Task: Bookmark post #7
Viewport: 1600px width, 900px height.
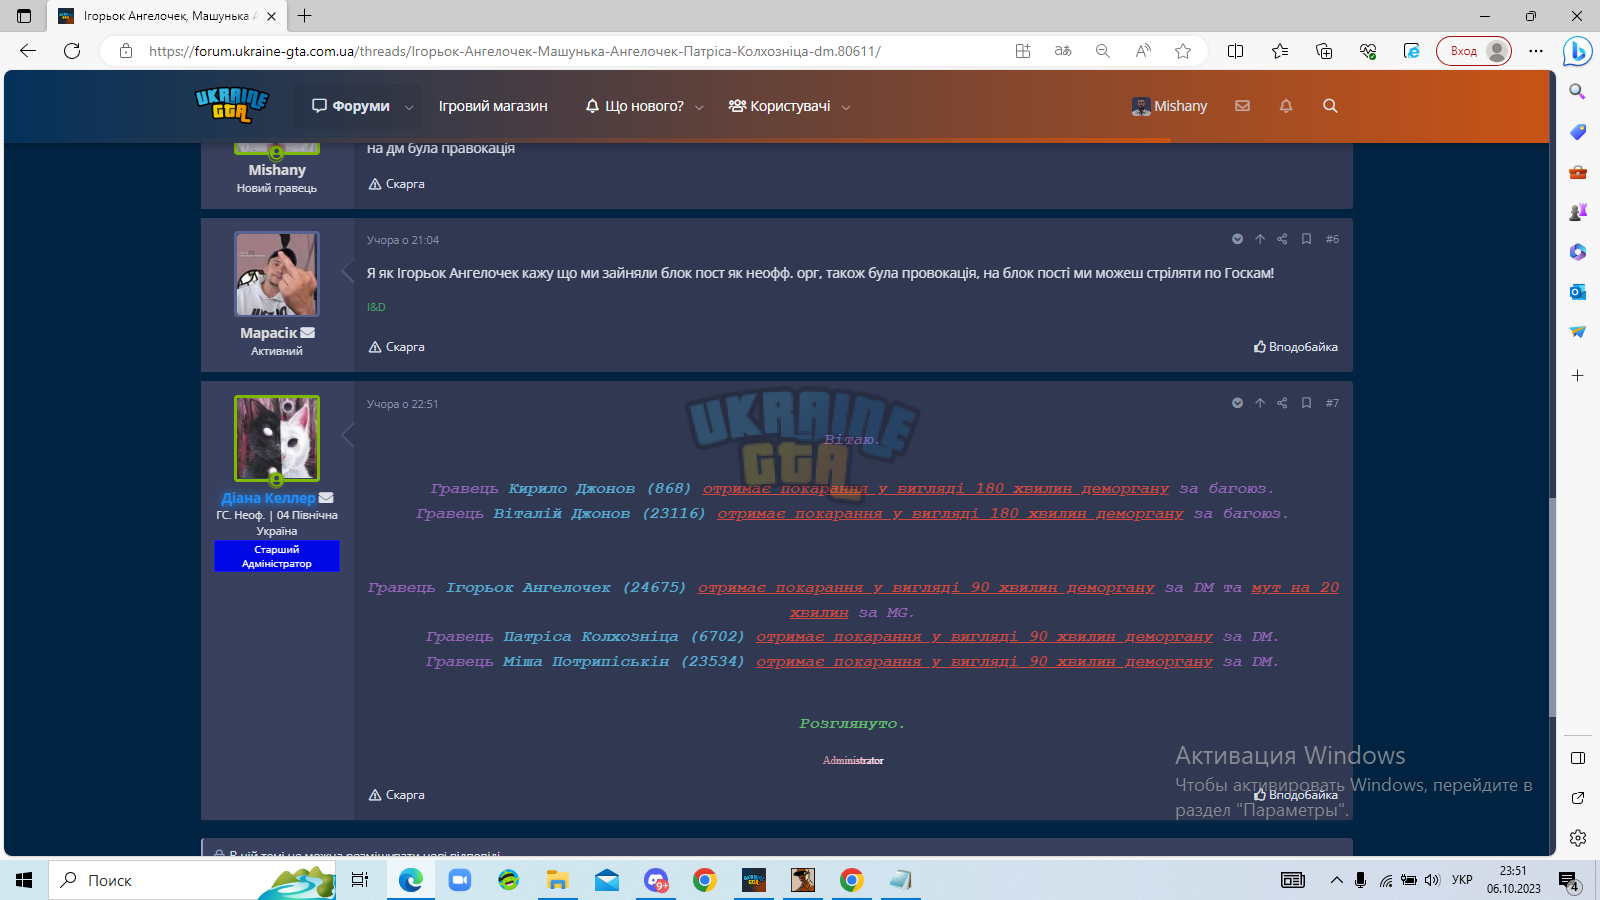Action: 1306,403
